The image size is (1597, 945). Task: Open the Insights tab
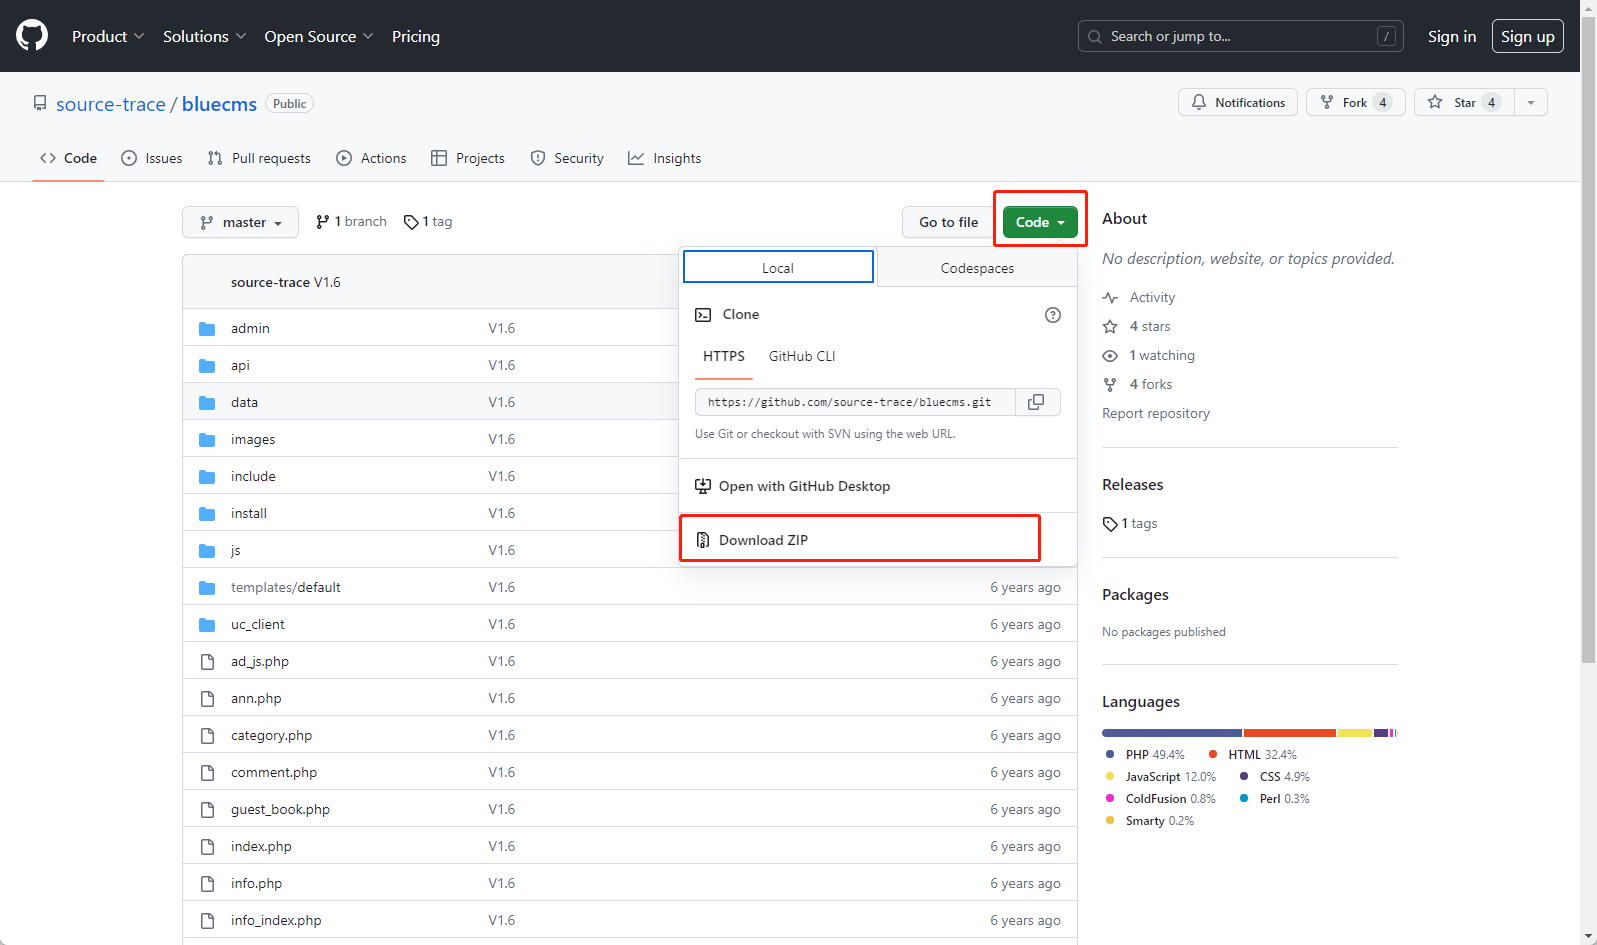(665, 158)
